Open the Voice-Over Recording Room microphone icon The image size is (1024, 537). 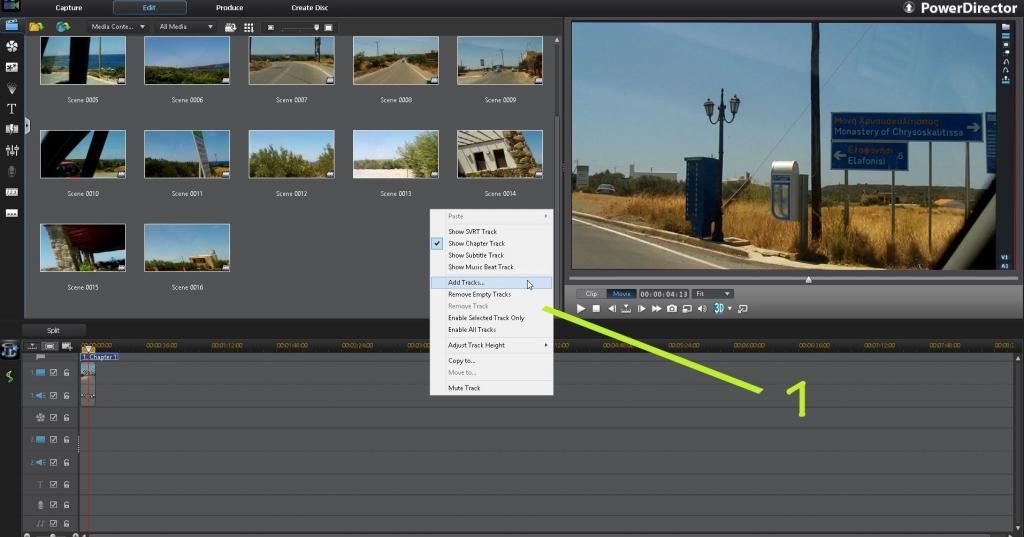pyautogui.click(x=12, y=171)
